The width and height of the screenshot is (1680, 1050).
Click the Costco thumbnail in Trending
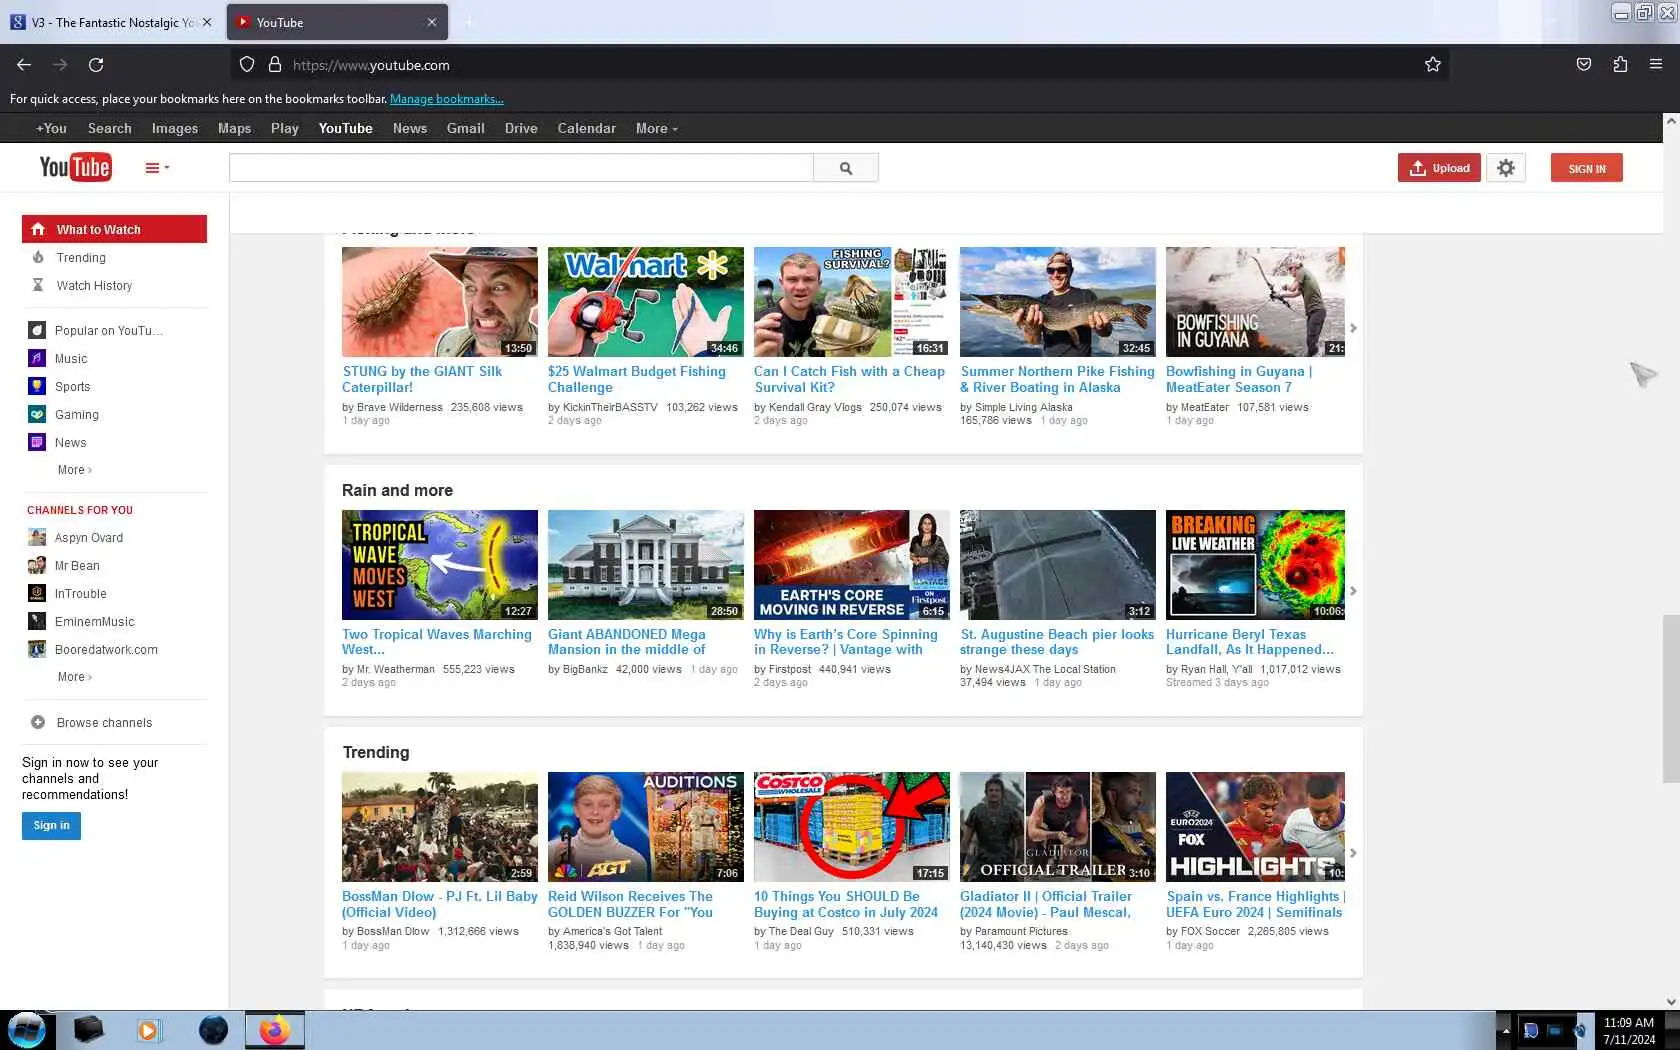pyautogui.click(x=852, y=827)
